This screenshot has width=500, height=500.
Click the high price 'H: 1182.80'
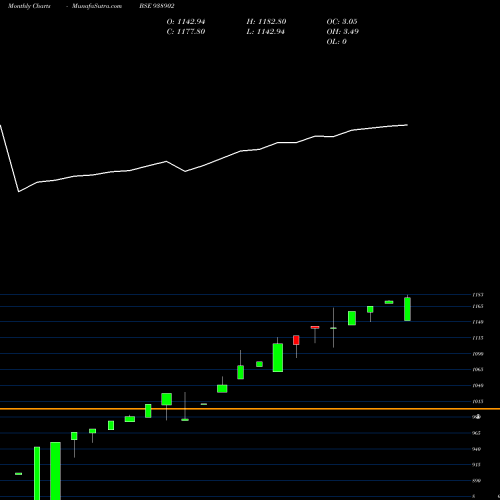tap(266, 22)
